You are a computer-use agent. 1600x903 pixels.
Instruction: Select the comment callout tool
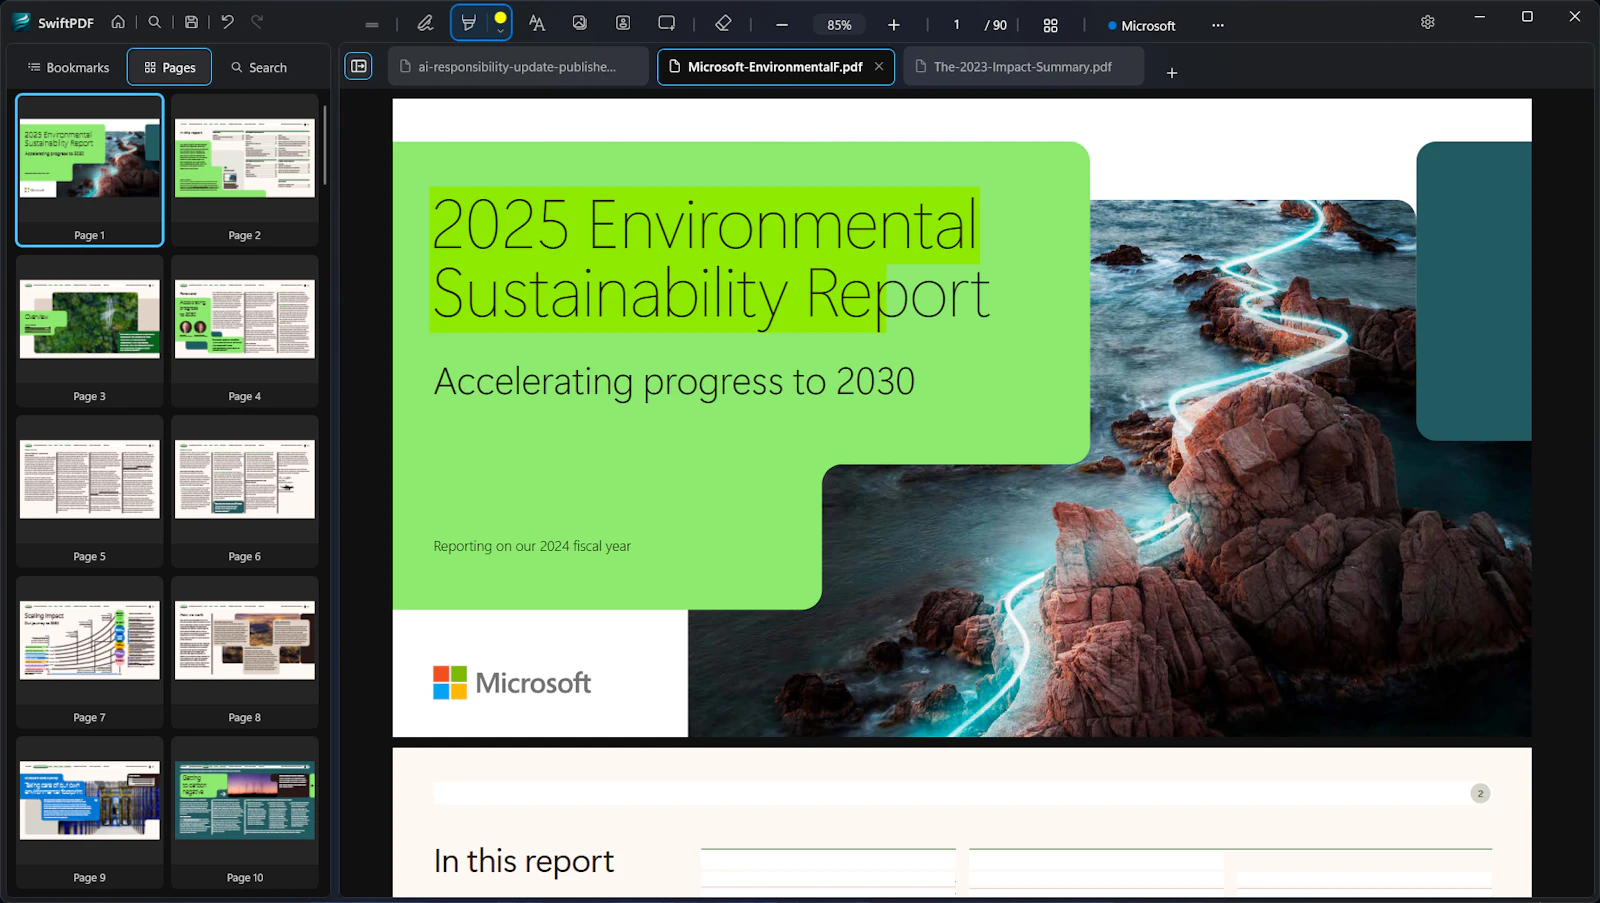[x=666, y=22]
